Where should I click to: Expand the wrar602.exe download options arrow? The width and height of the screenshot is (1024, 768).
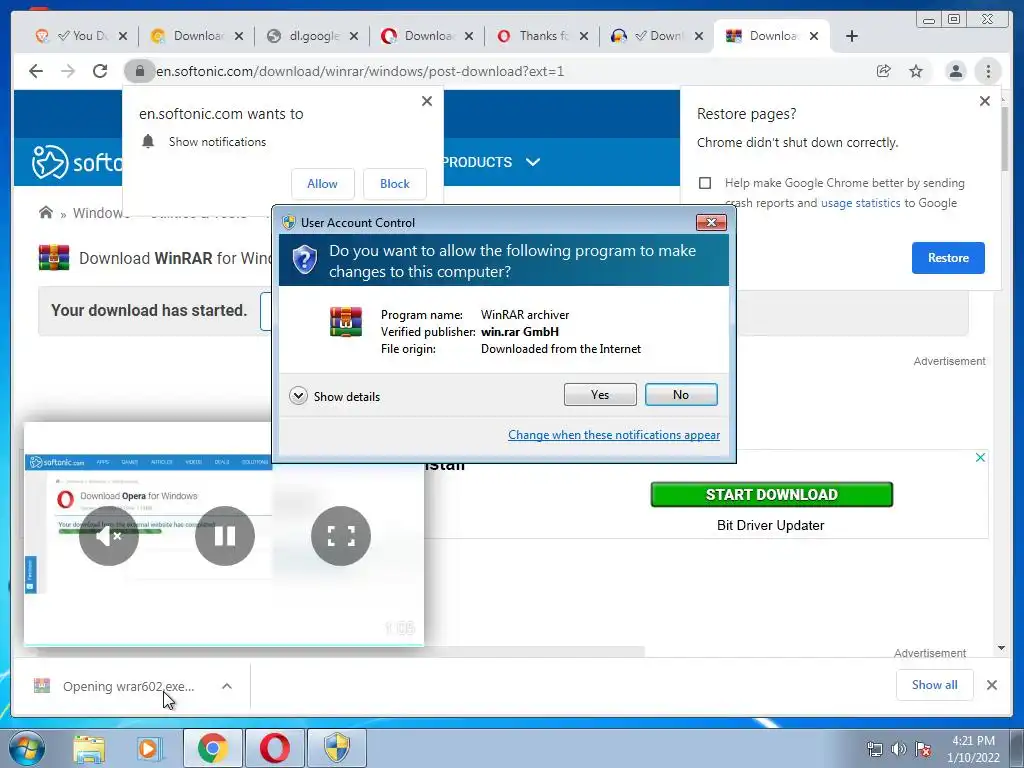pyautogui.click(x=227, y=686)
